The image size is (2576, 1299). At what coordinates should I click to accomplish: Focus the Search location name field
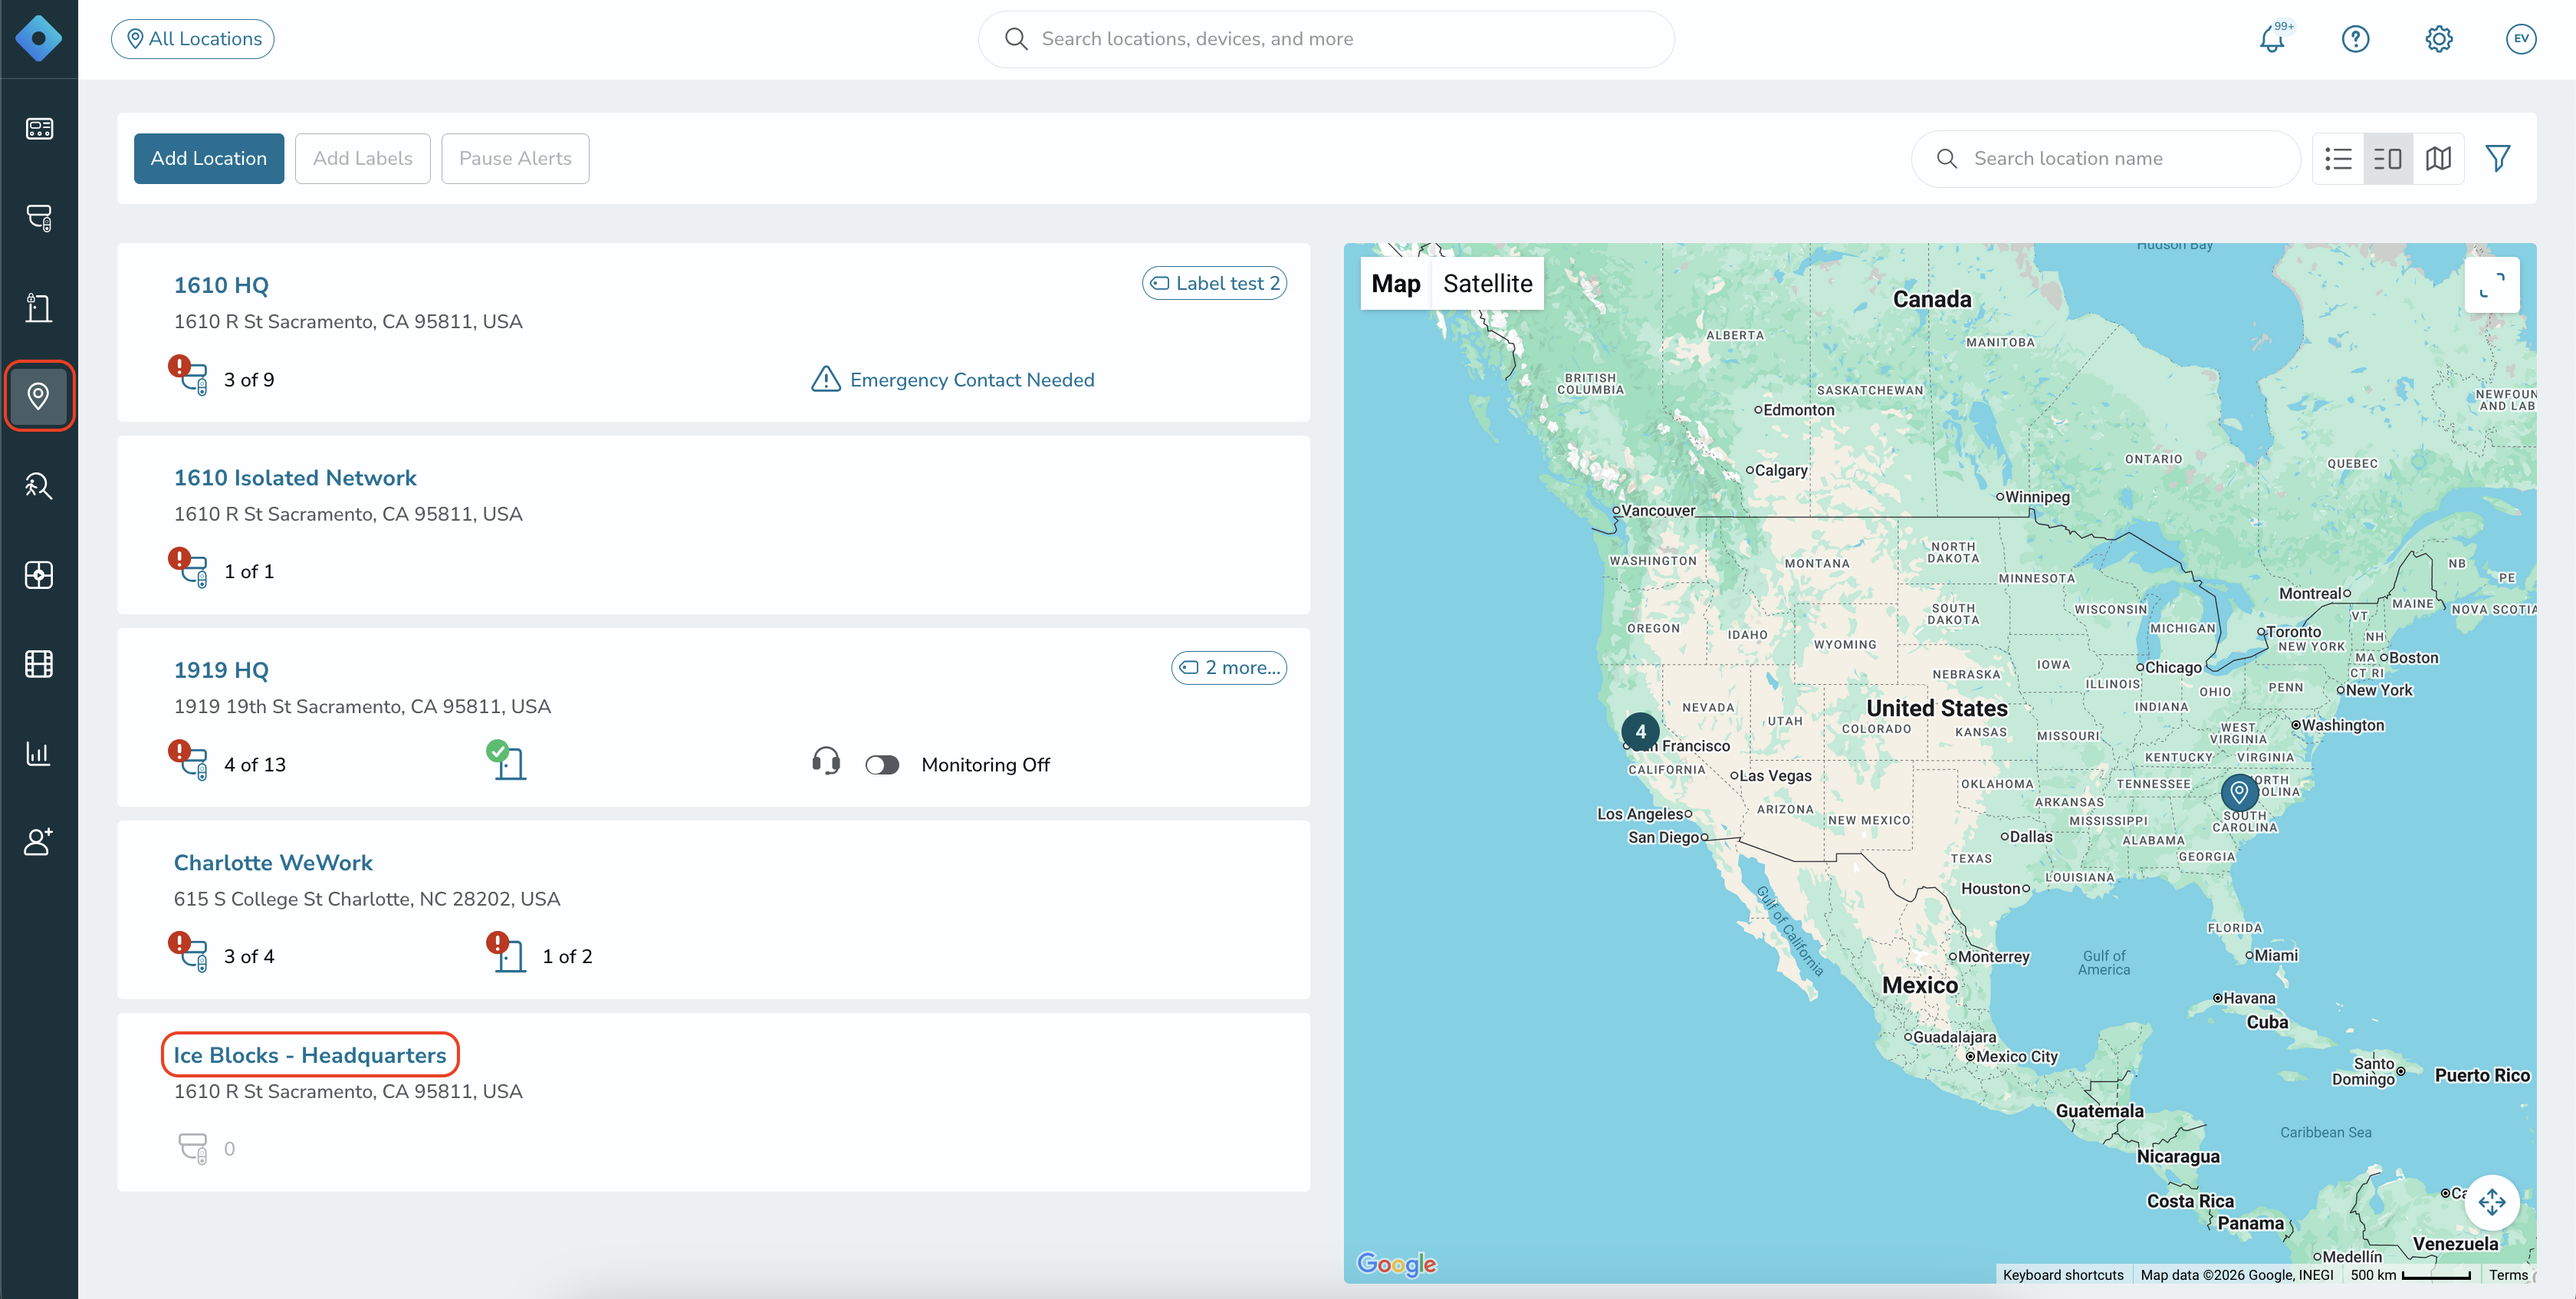coord(2105,158)
